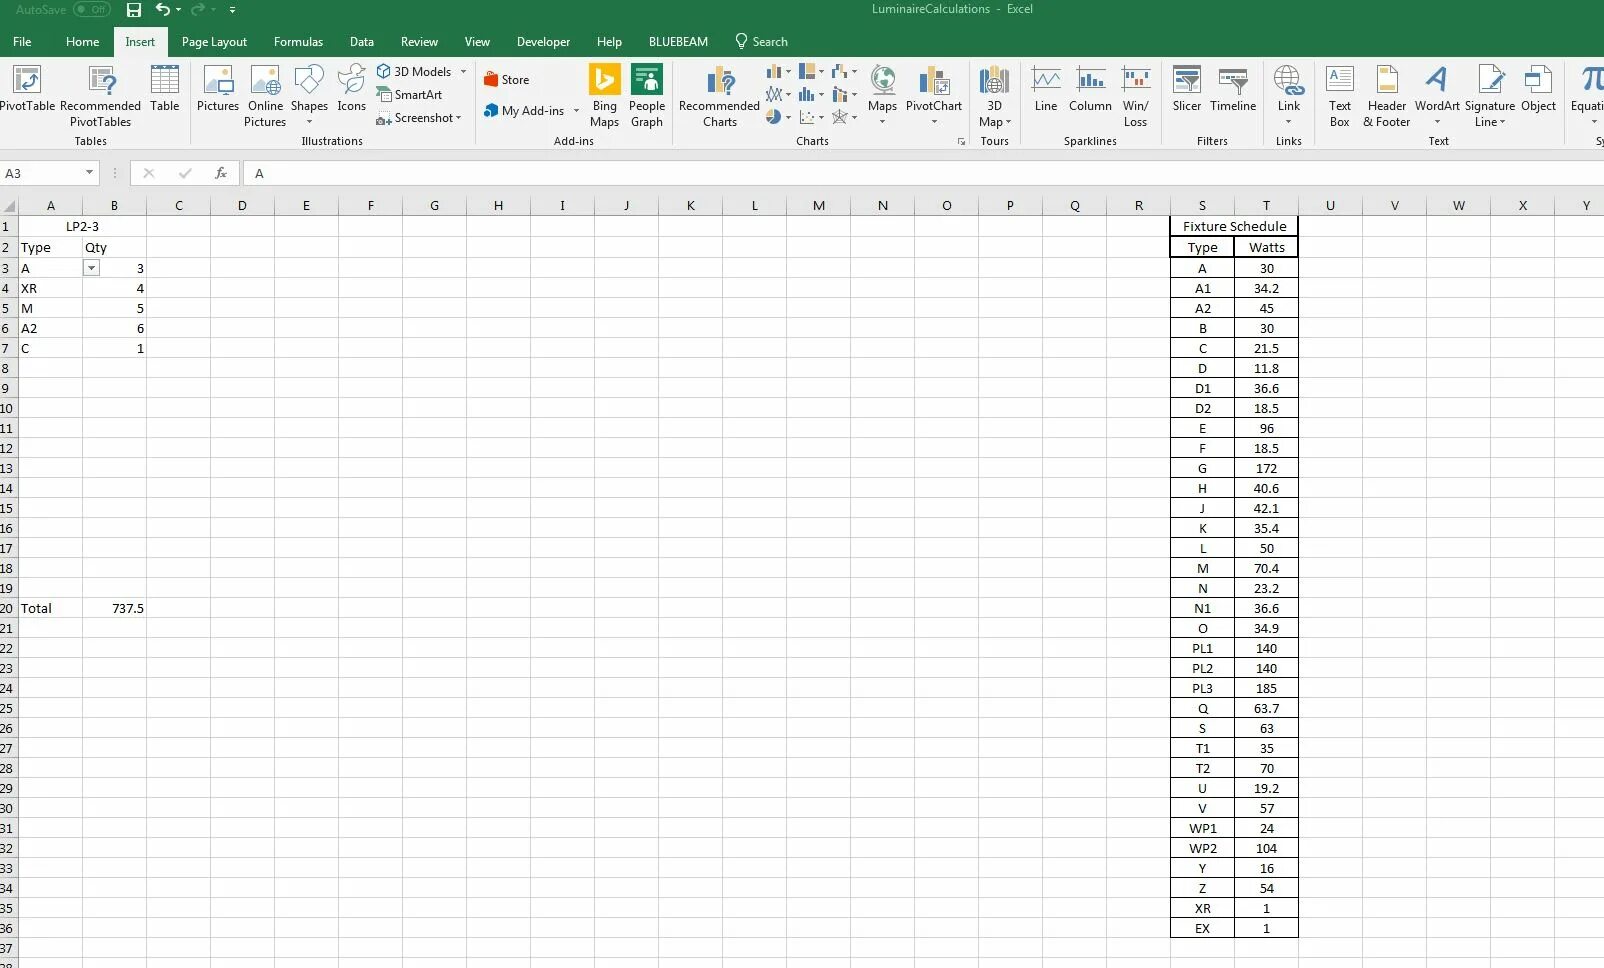Click the Icons button
Image resolution: width=1604 pixels, height=968 pixels.
pyautogui.click(x=351, y=90)
